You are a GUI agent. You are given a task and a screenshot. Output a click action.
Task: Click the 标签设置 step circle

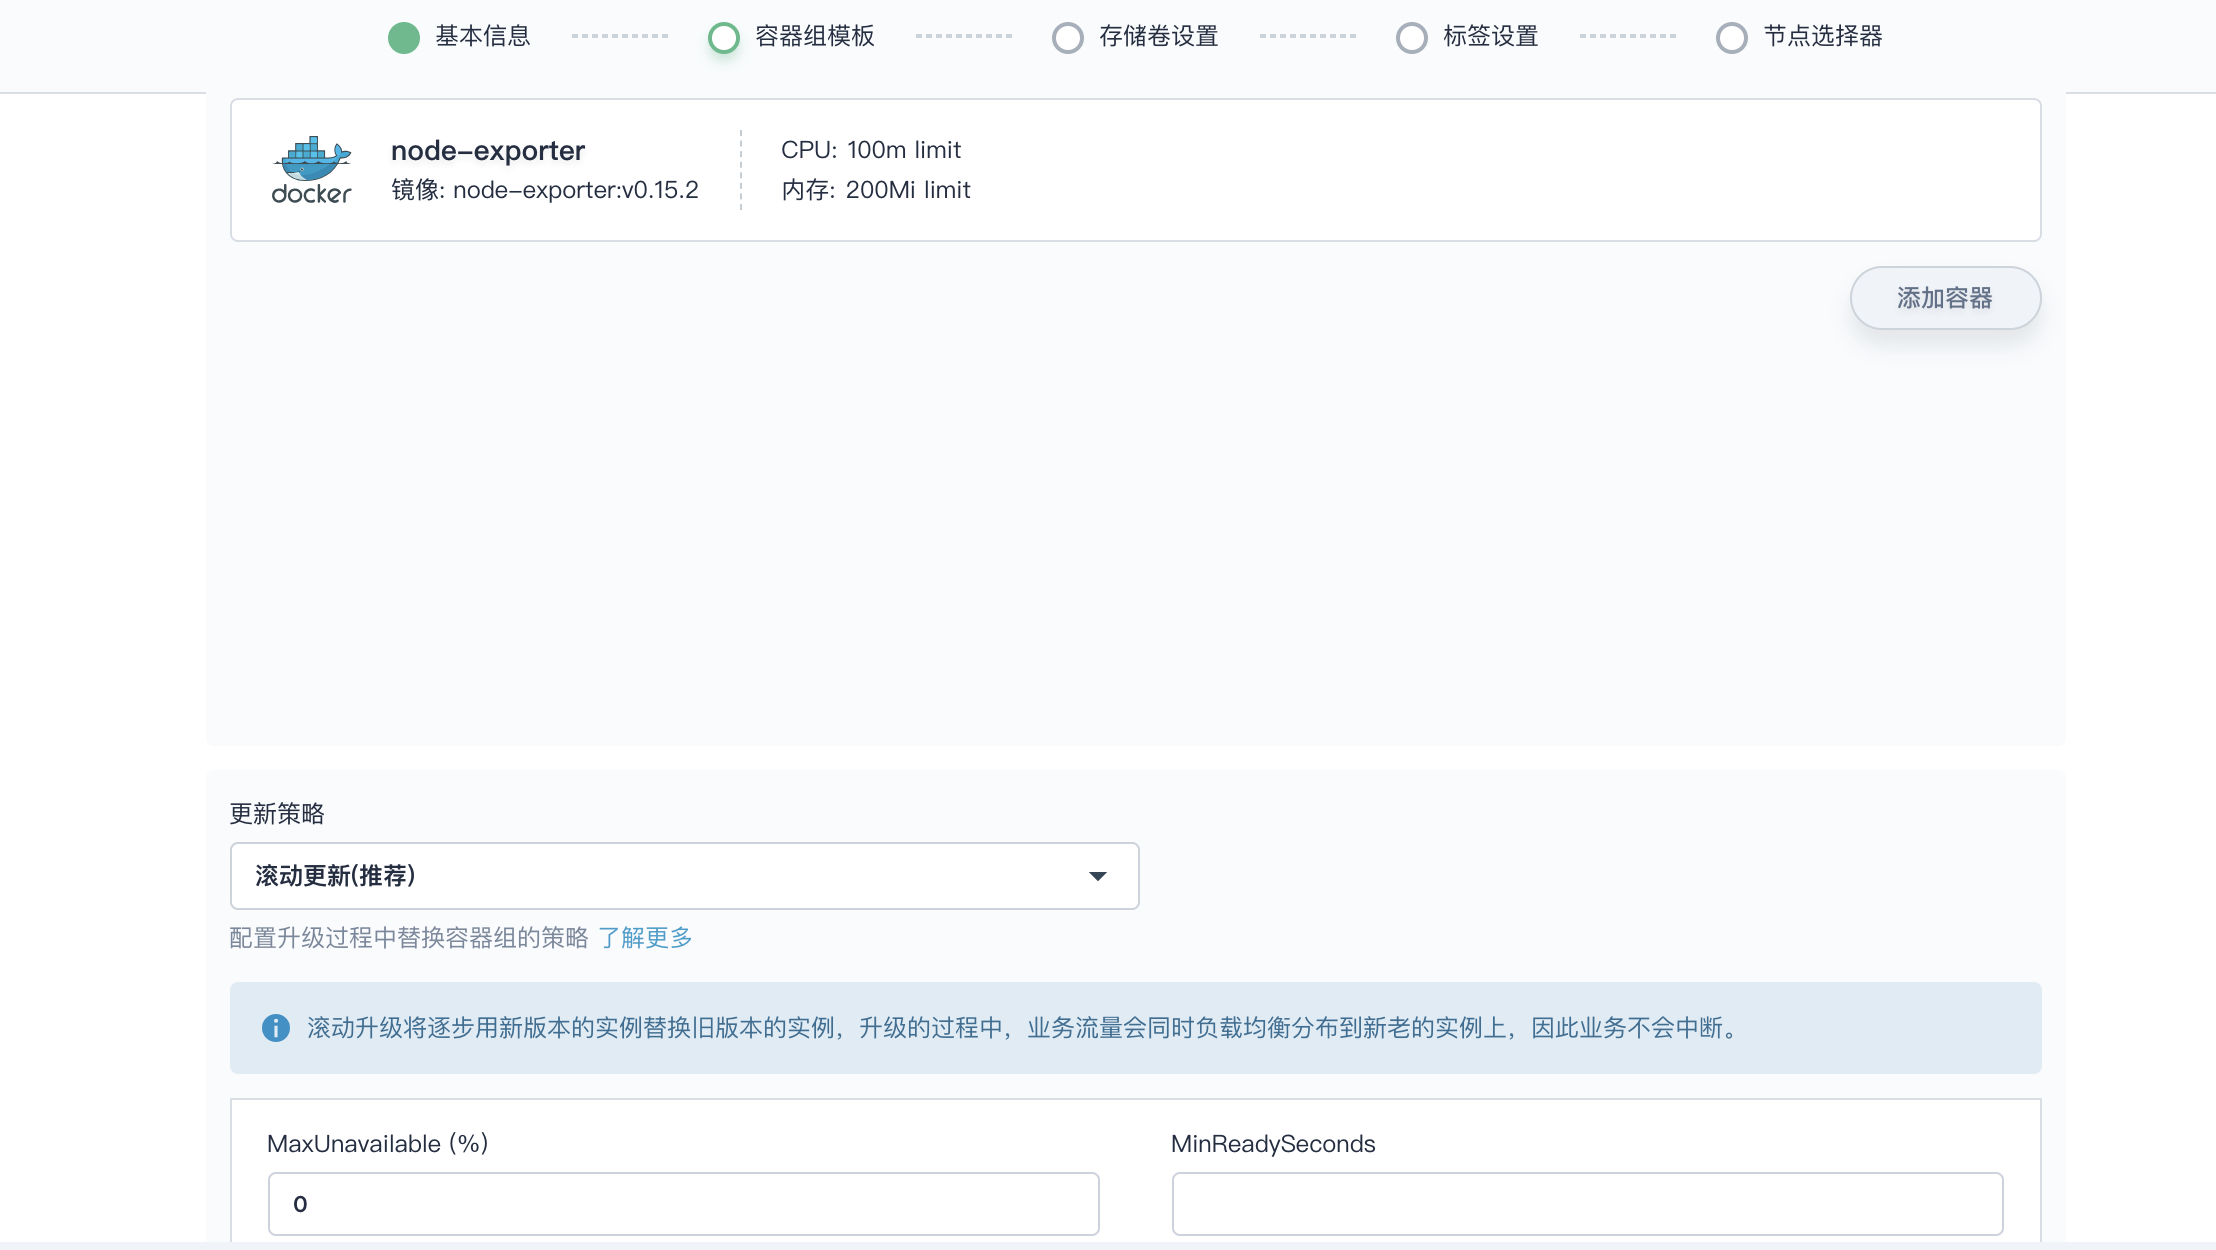[x=1412, y=38]
